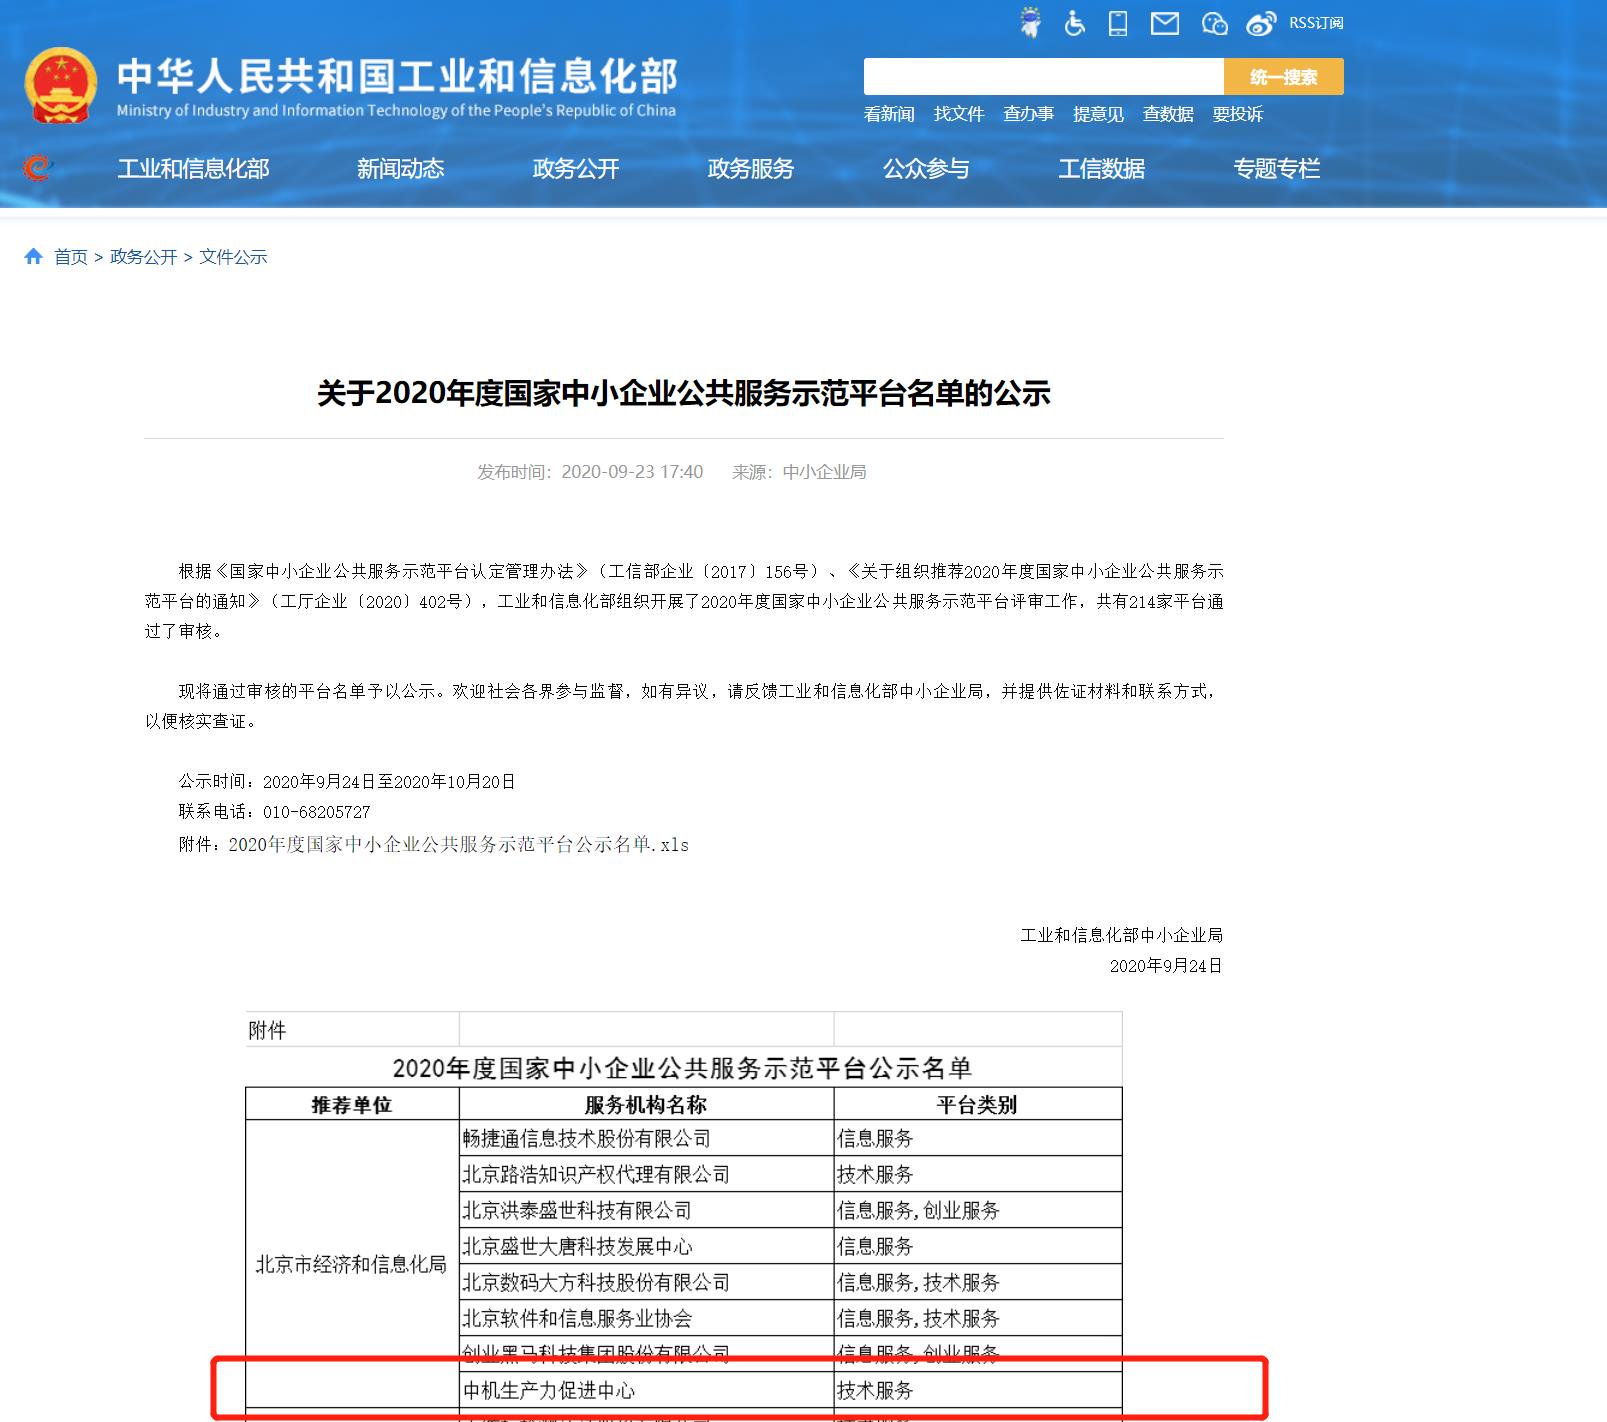Viewport: 1607px width, 1422px height.
Task: Navigate to 文件公示 in the breadcrumb
Action: tap(232, 256)
